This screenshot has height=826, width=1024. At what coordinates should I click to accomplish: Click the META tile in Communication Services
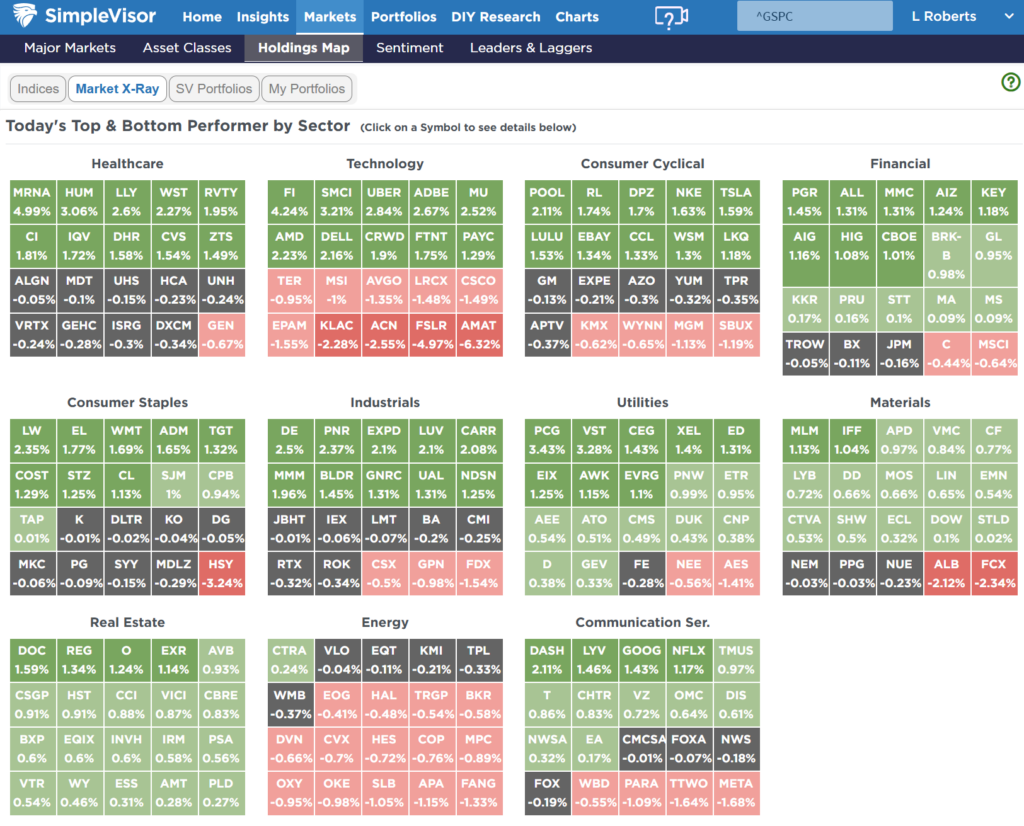(735, 793)
